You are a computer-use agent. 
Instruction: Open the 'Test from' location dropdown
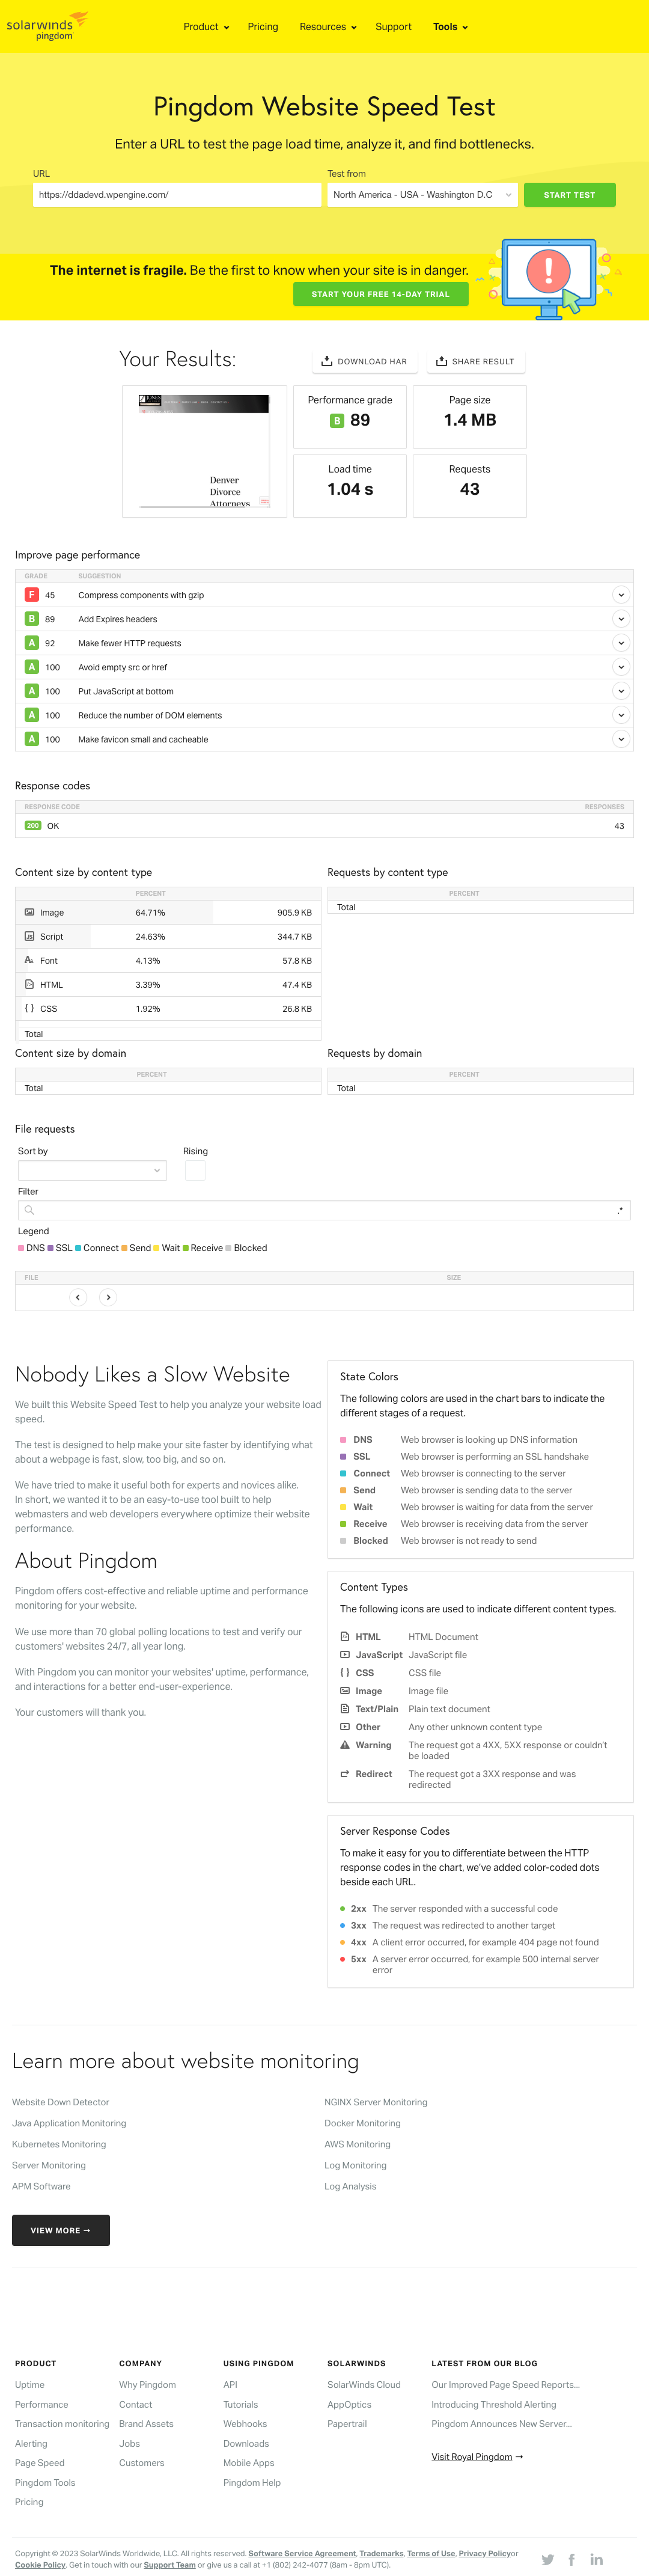pos(422,195)
